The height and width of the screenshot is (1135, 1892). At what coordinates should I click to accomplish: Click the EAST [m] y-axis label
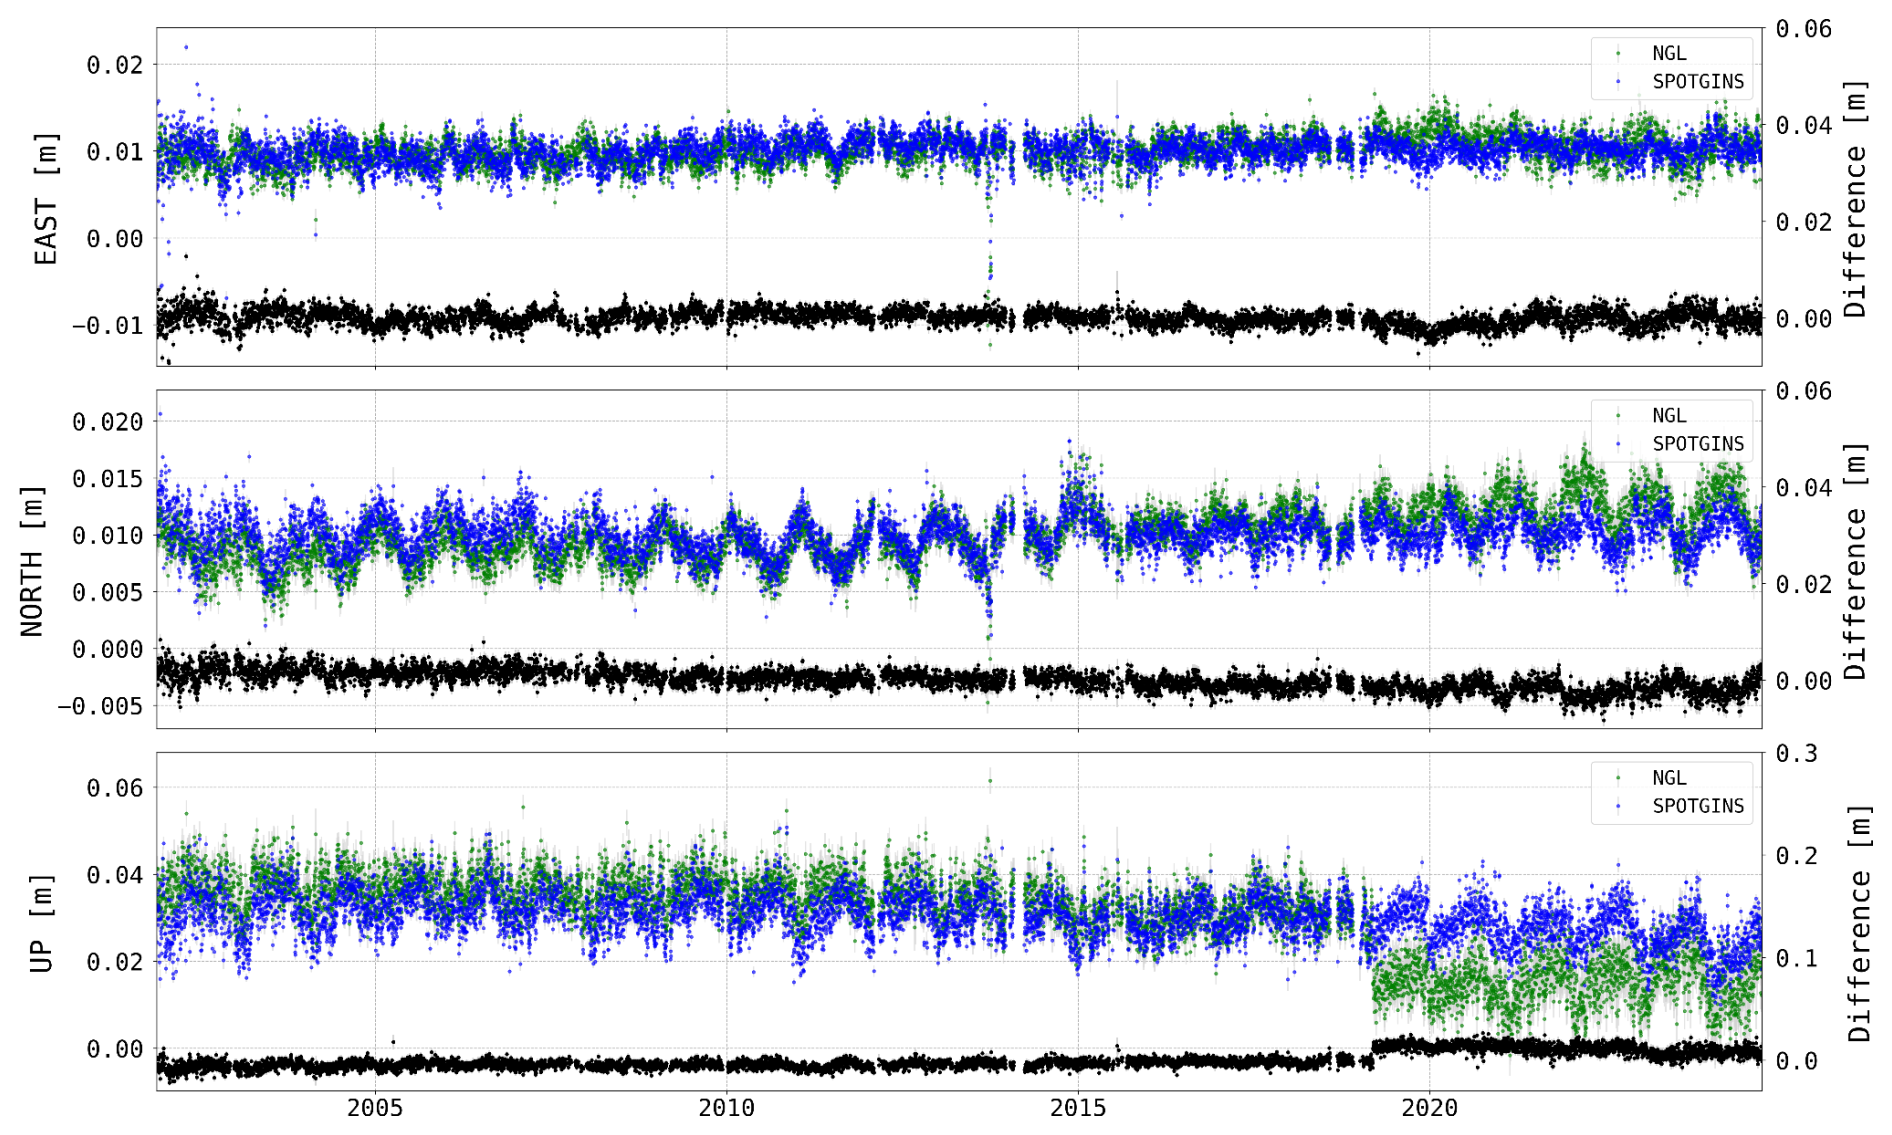pos(46,198)
